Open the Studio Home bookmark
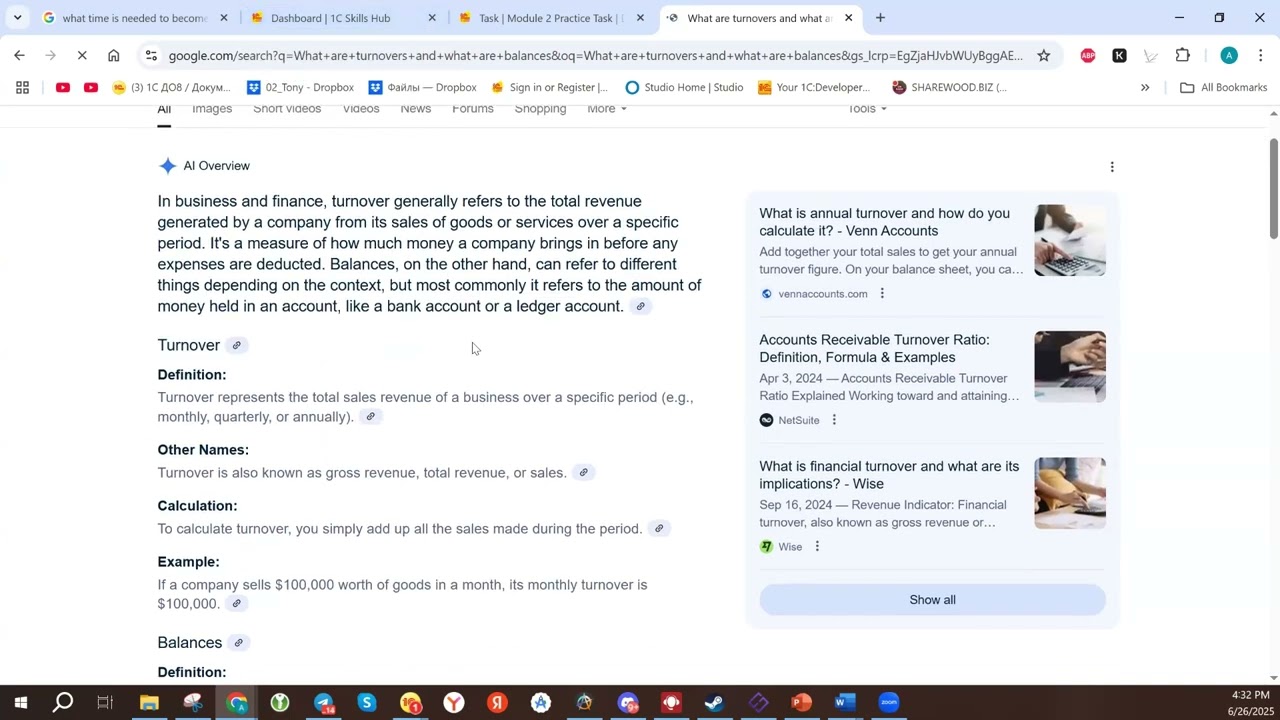The width and height of the screenshot is (1280, 720). (684, 87)
